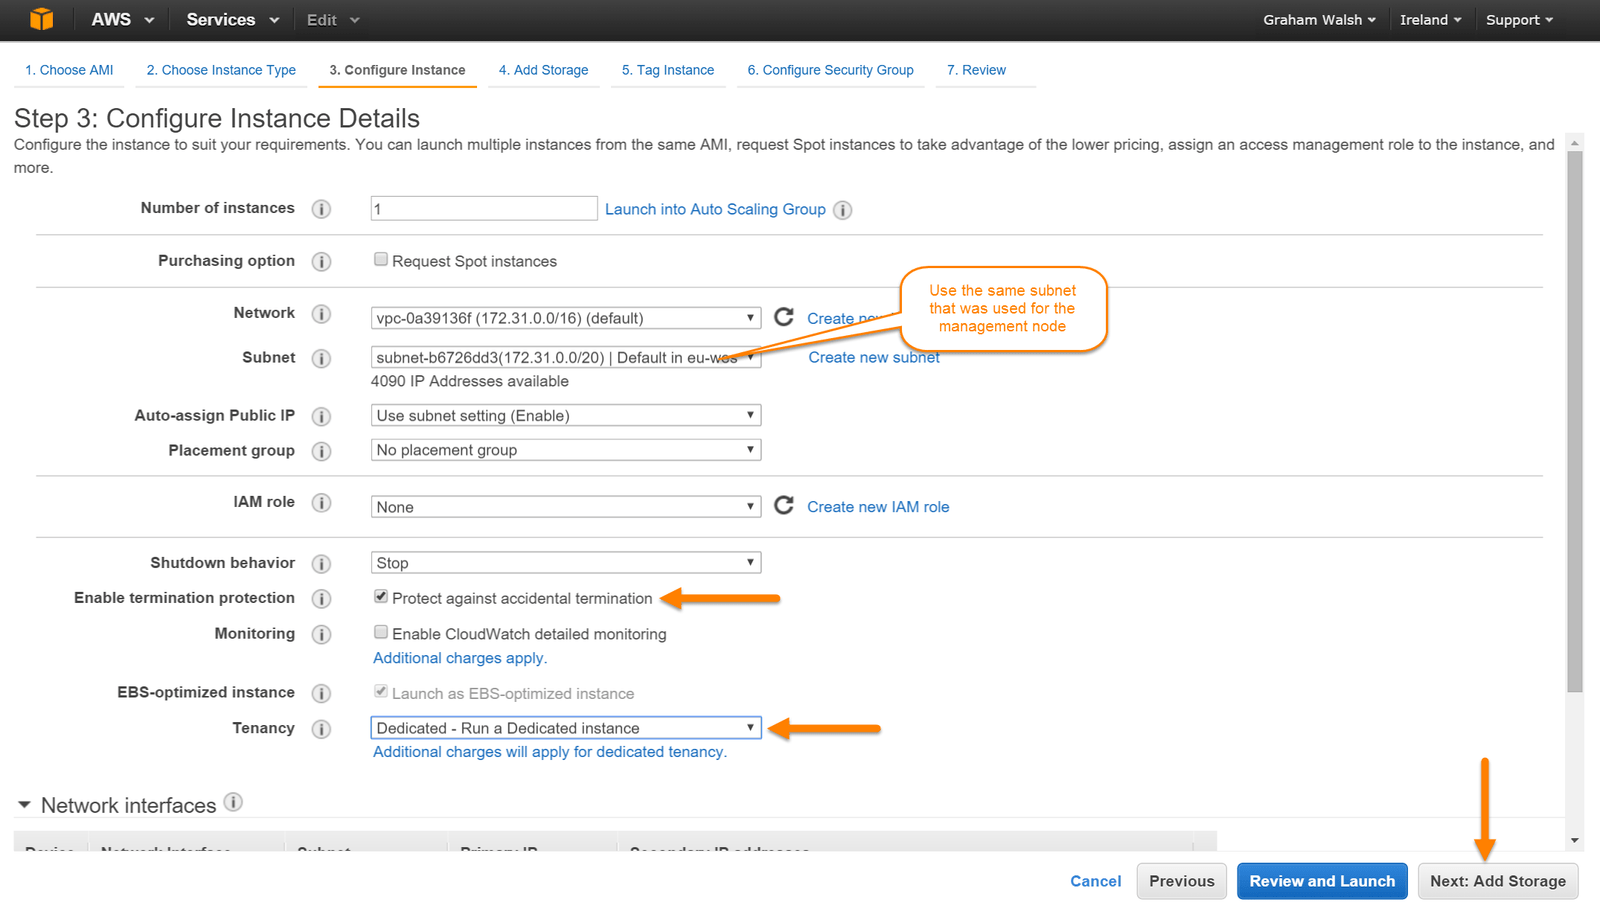This screenshot has height=915, width=1600.
Task: Click Next: Add Storage button
Action: (x=1498, y=881)
